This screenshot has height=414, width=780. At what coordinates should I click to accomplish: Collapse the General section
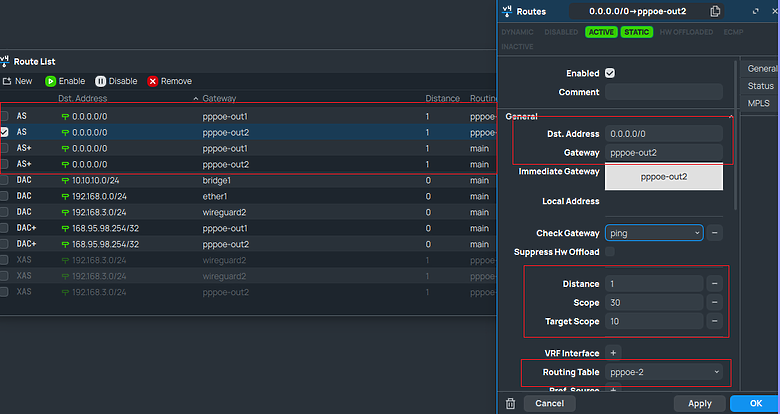(731, 116)
